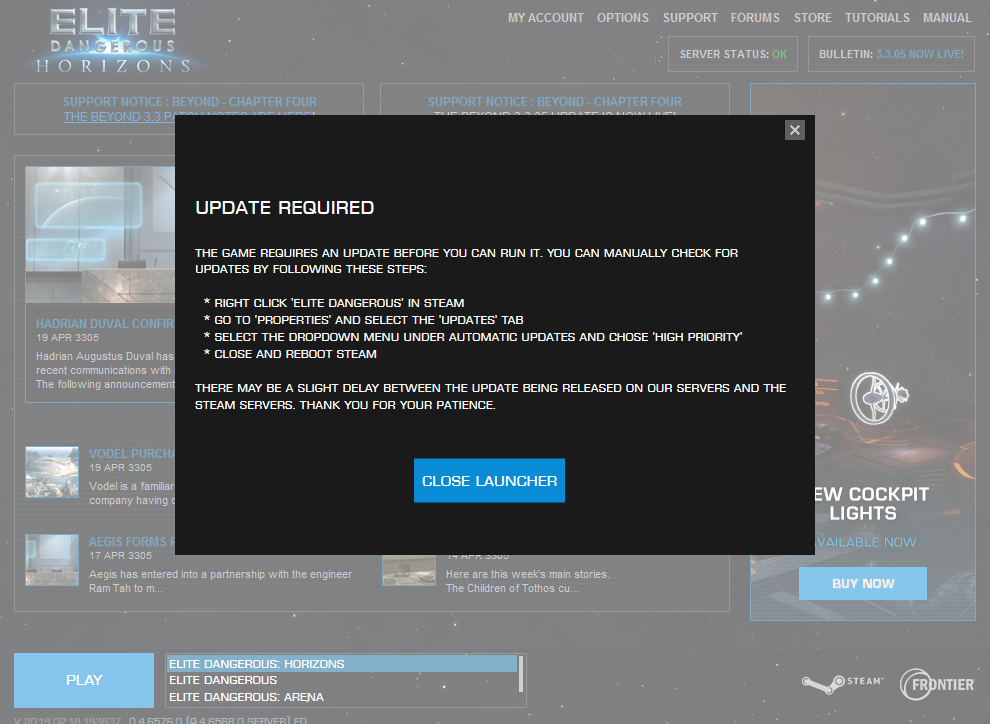Click the Close Launcher button

tap(489, 480)
